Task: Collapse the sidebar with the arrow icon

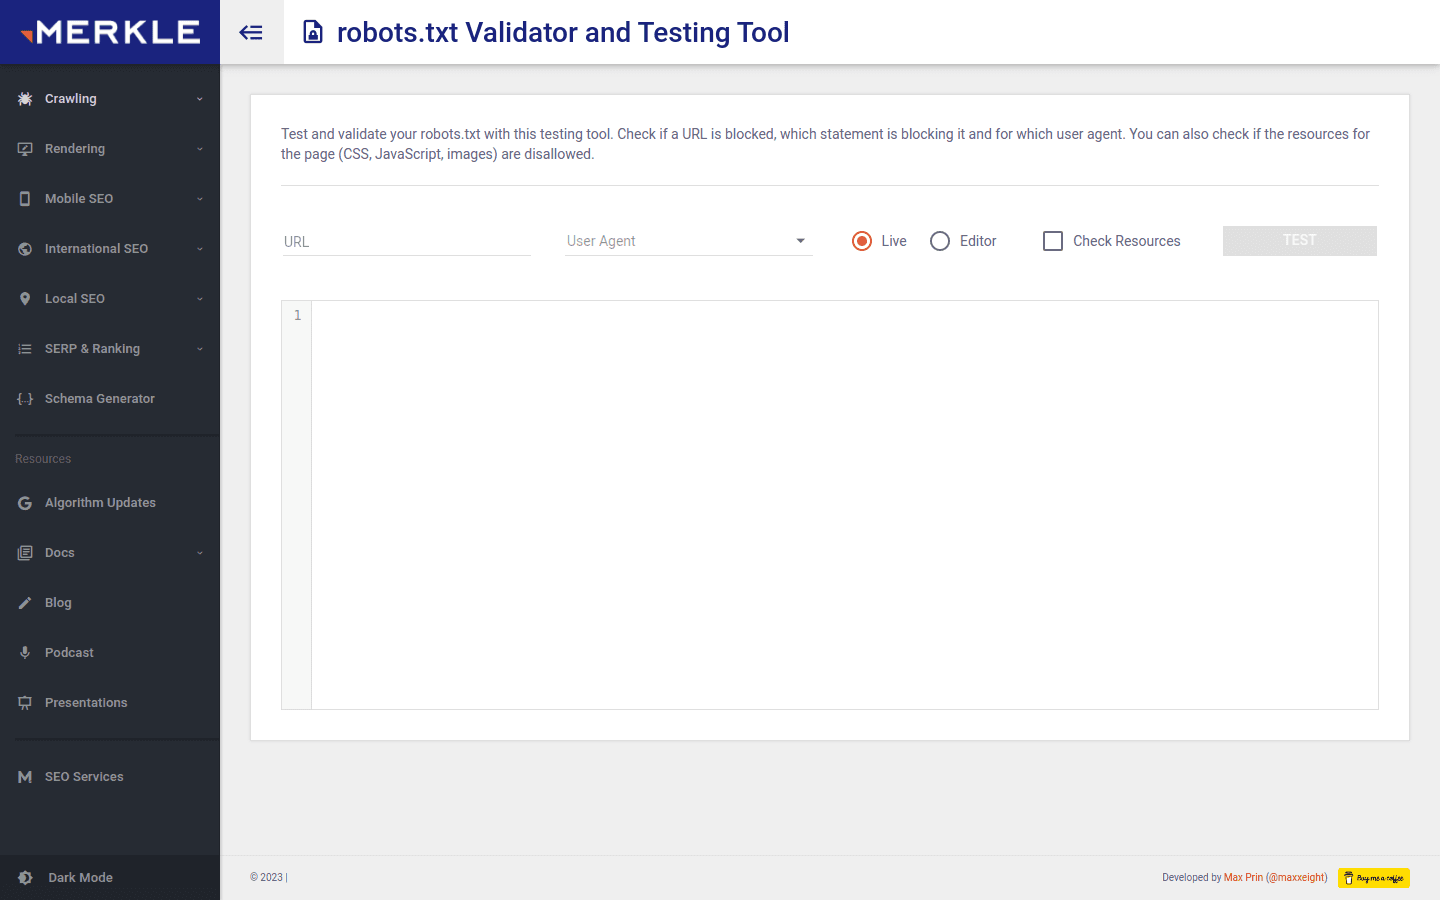Action: [251, 31]
